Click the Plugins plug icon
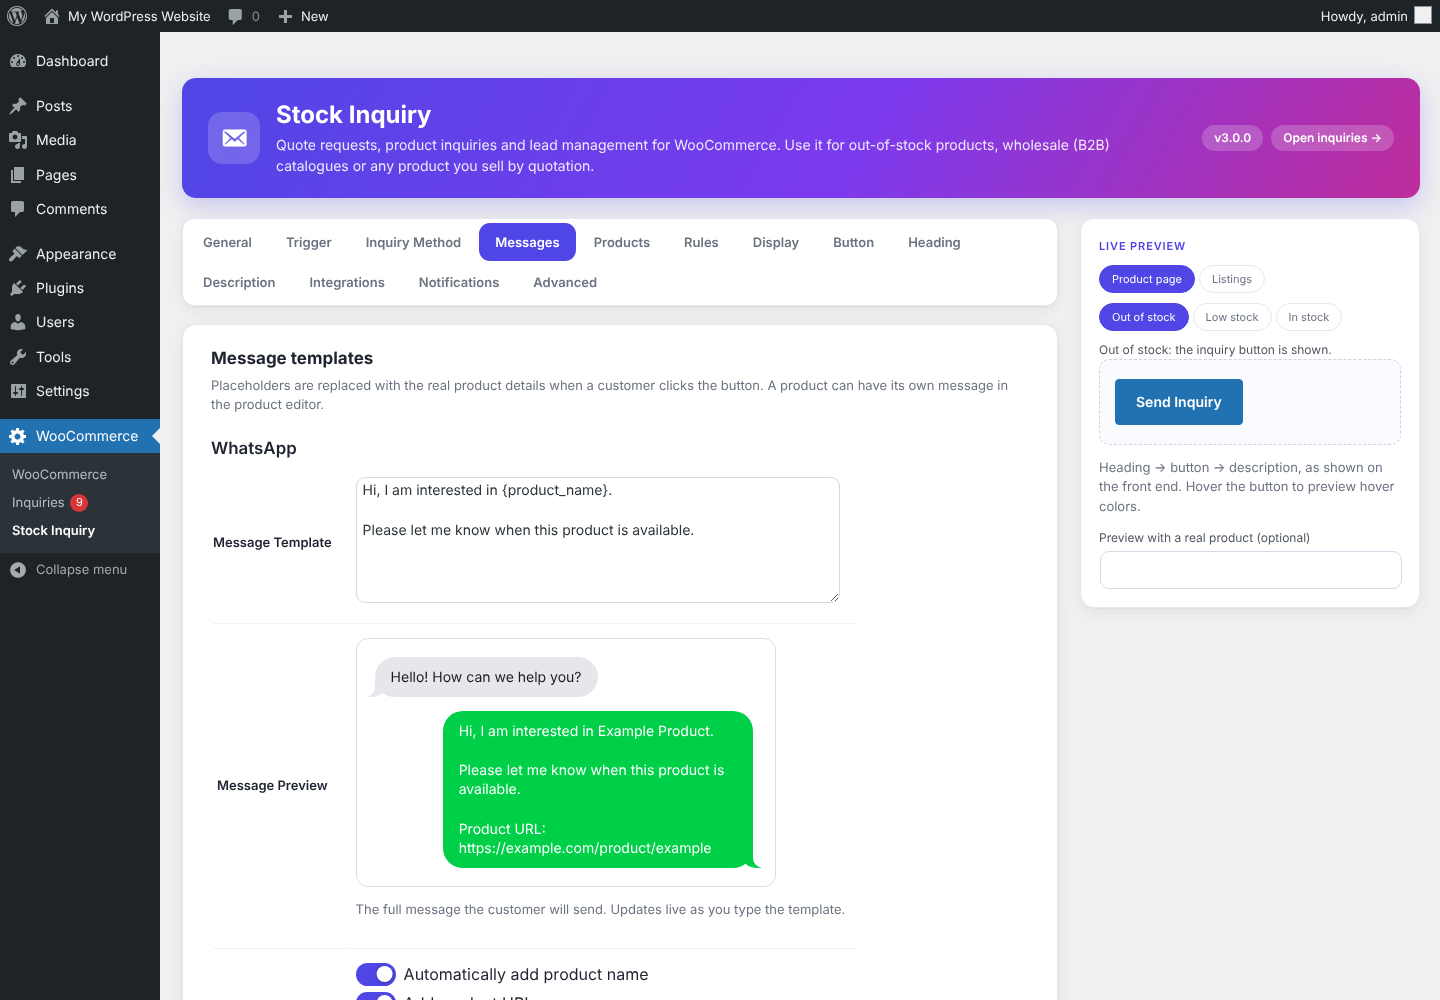Image resolution: width=1440 pixels, height=1000 pixels. [18, 288]
